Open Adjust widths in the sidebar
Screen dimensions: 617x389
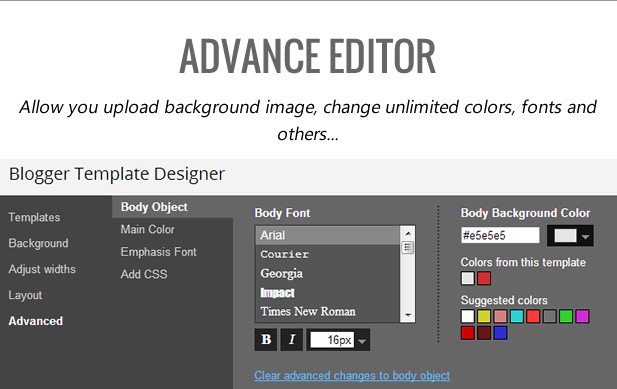click(42, 269)
